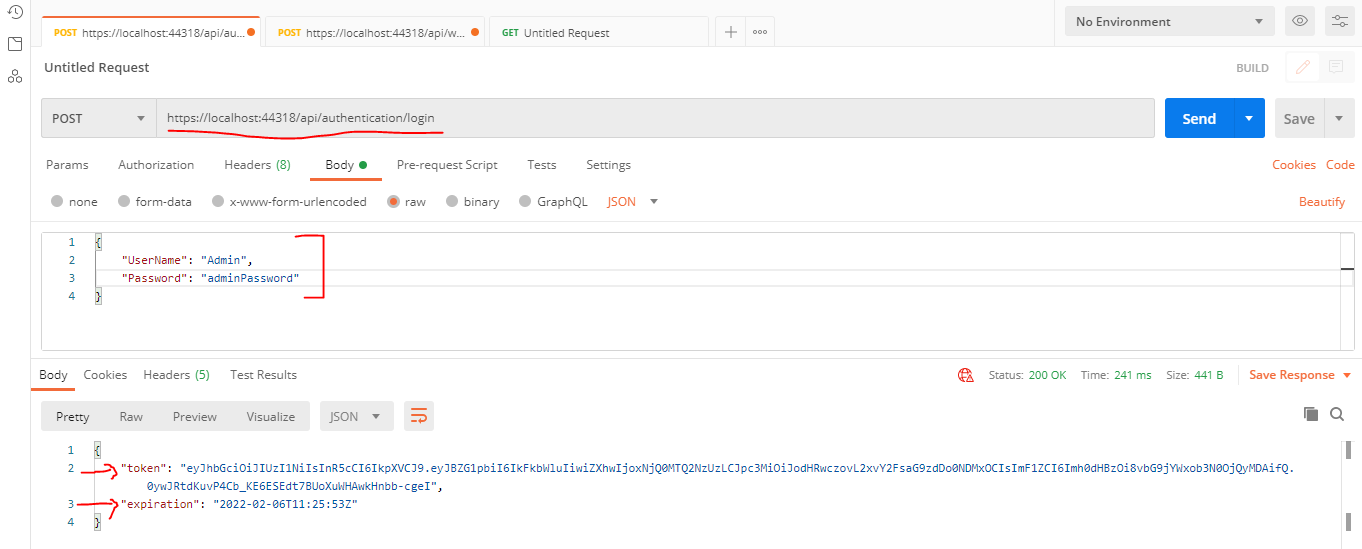1362x549 pixels.
Task: Expand the Save button arrow menu
Action: [x=1340, y=118]
